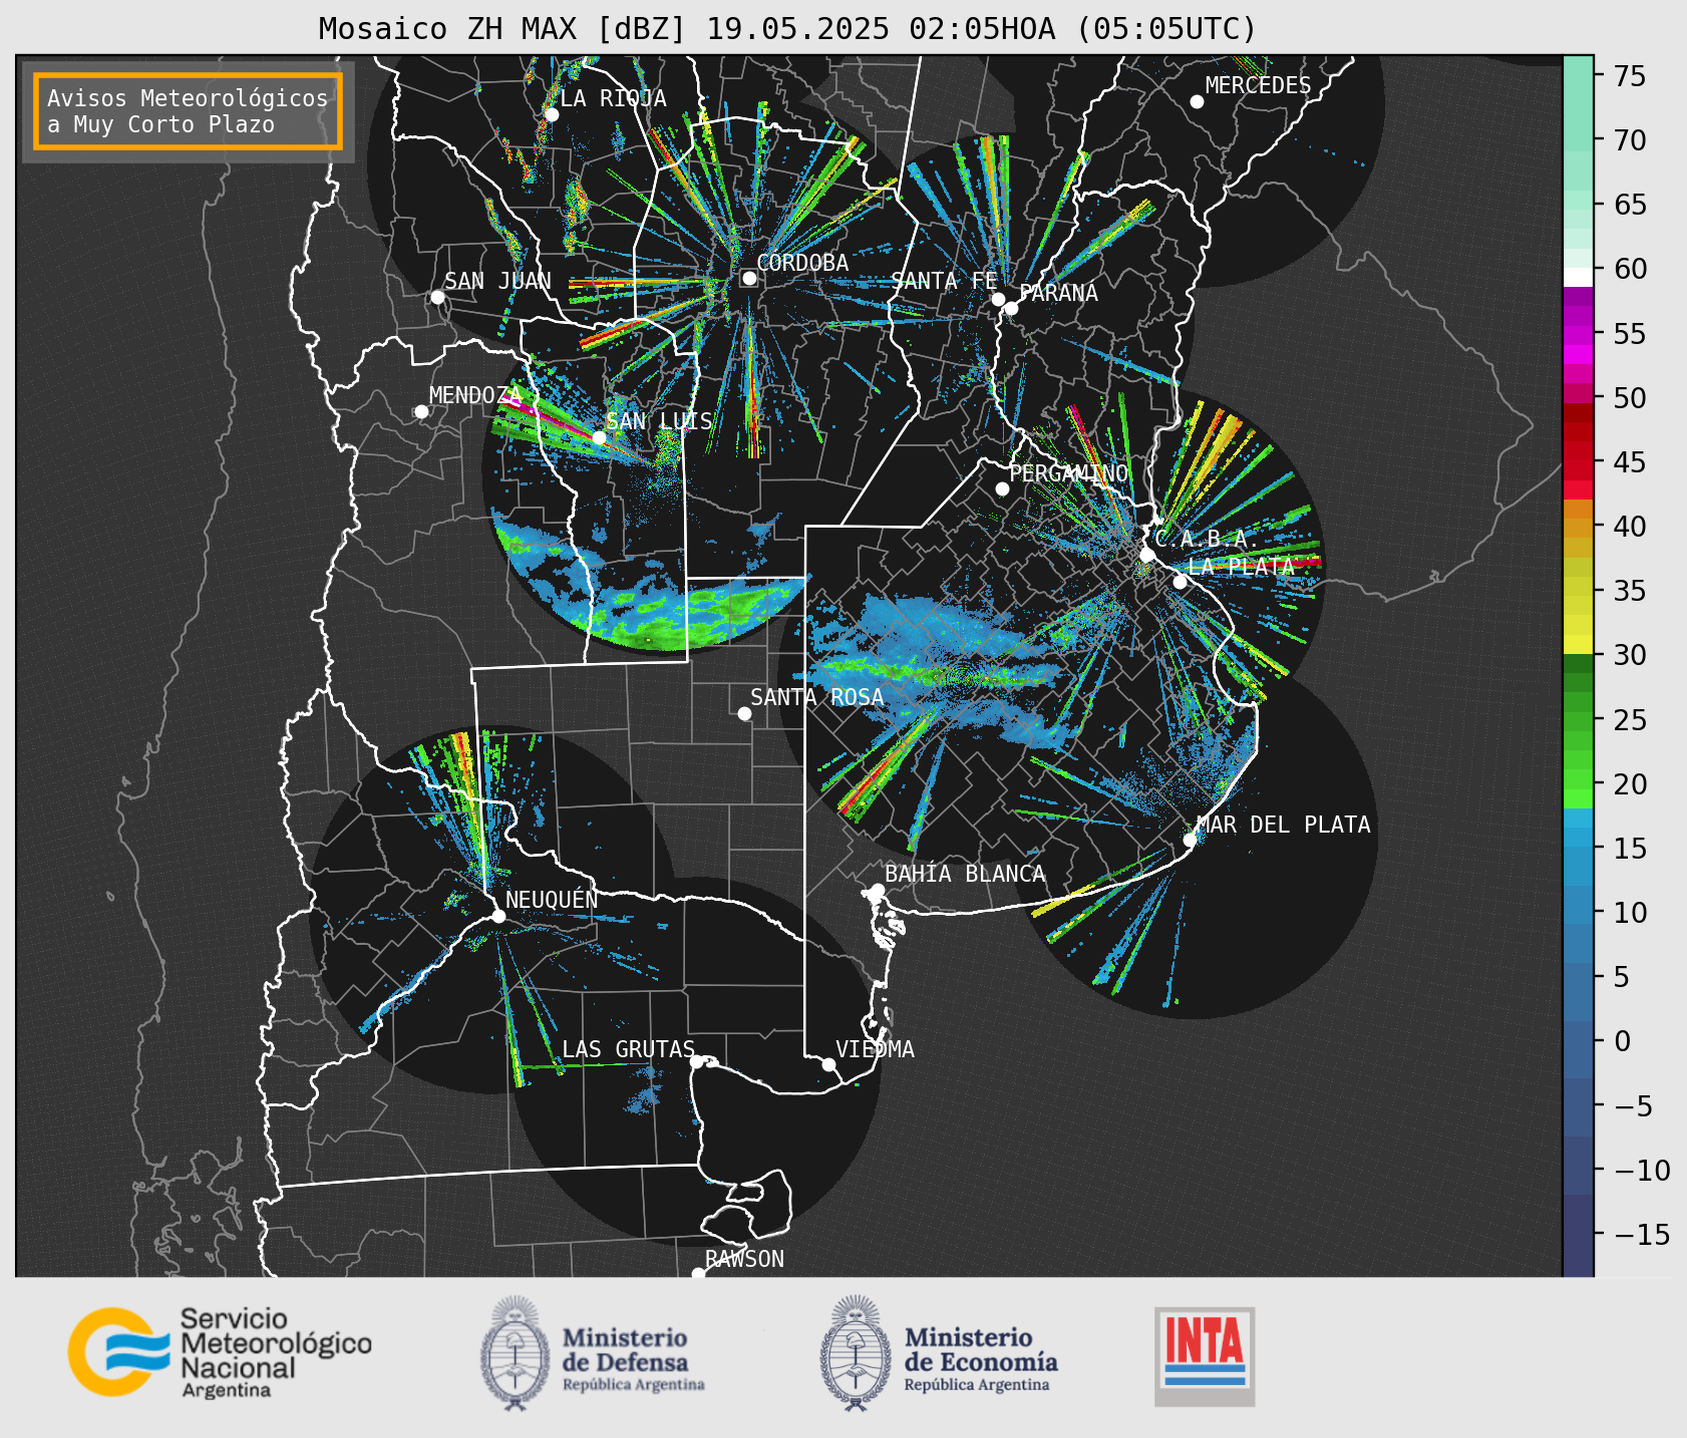Select the NEUQUÉN city marker dot
This screenshot has height=1438, width=1687.
[x=498, y=916]
